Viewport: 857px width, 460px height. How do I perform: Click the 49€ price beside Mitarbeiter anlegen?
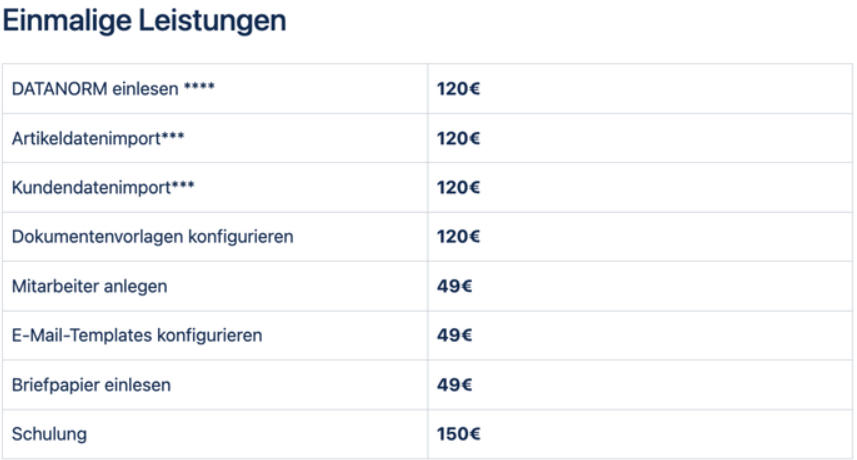point(454,286)
